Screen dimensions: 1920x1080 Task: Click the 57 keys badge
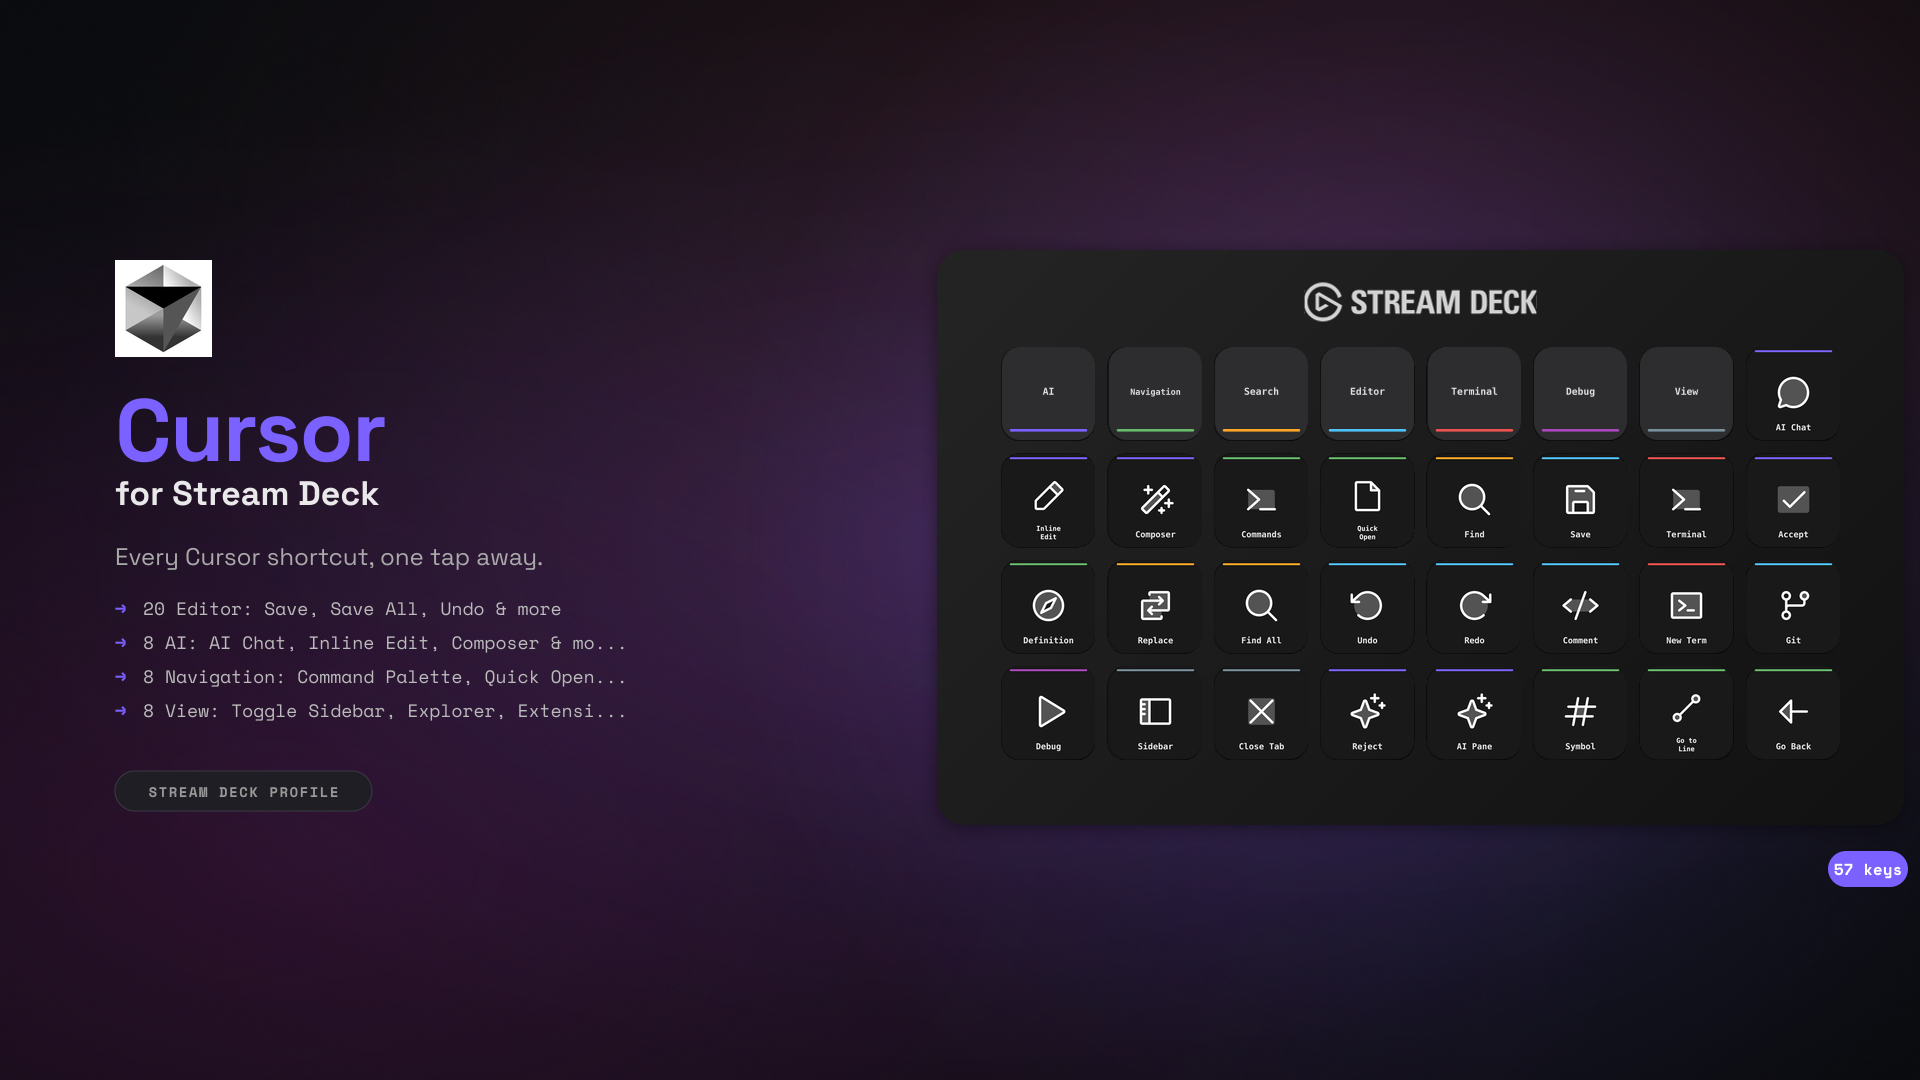coord(1867,869)
